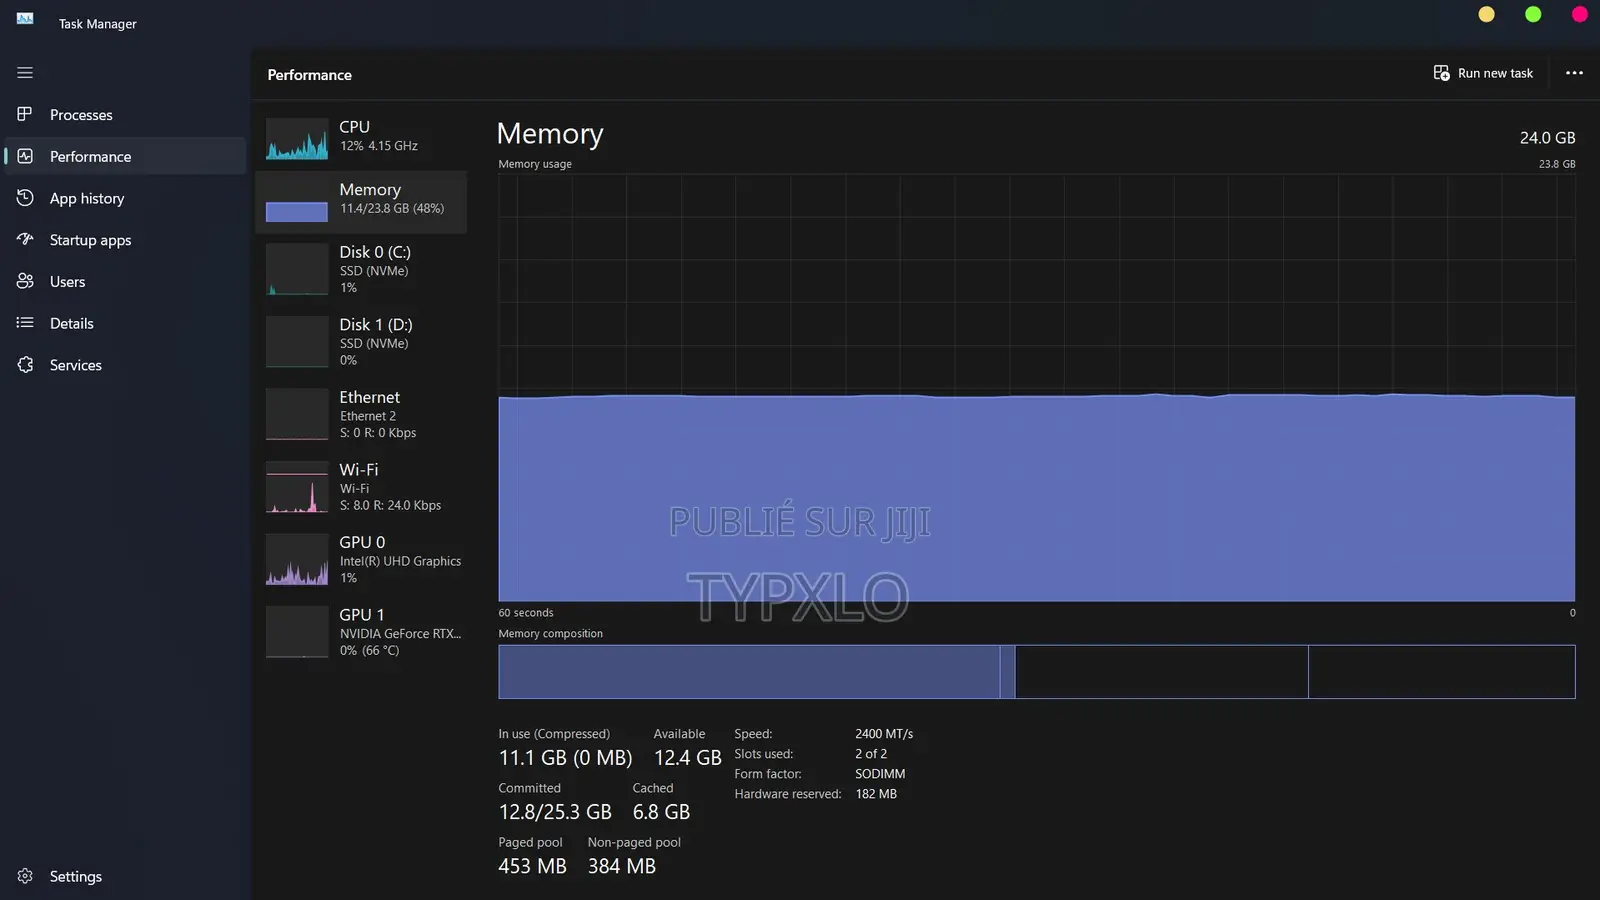
Task: Click the Memory composition bar
Action: [x=1036, y=672]
